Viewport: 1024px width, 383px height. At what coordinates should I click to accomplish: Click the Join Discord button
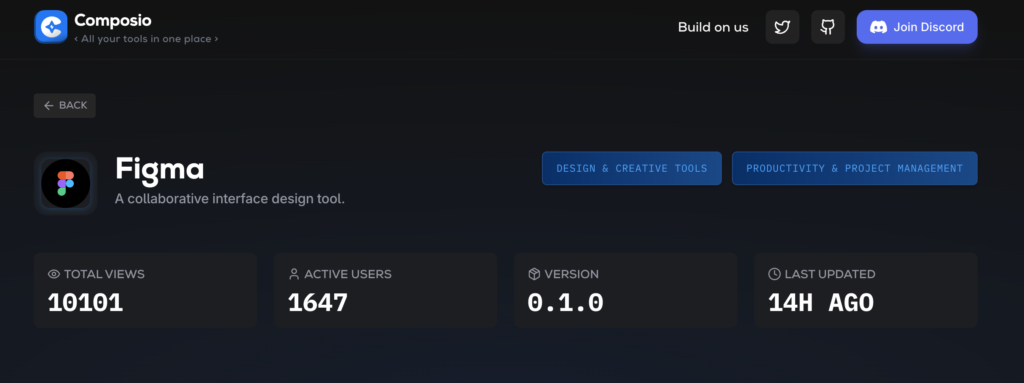pos(917,27)
